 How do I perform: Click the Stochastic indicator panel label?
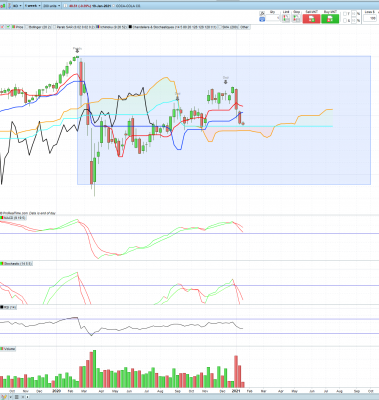[x=16, y=264]
